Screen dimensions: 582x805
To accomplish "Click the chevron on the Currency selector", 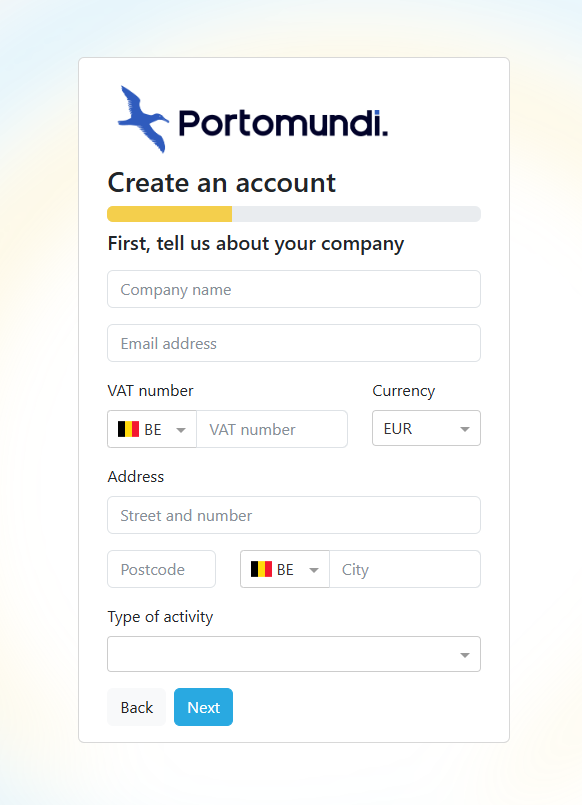I will coord(464,428).
